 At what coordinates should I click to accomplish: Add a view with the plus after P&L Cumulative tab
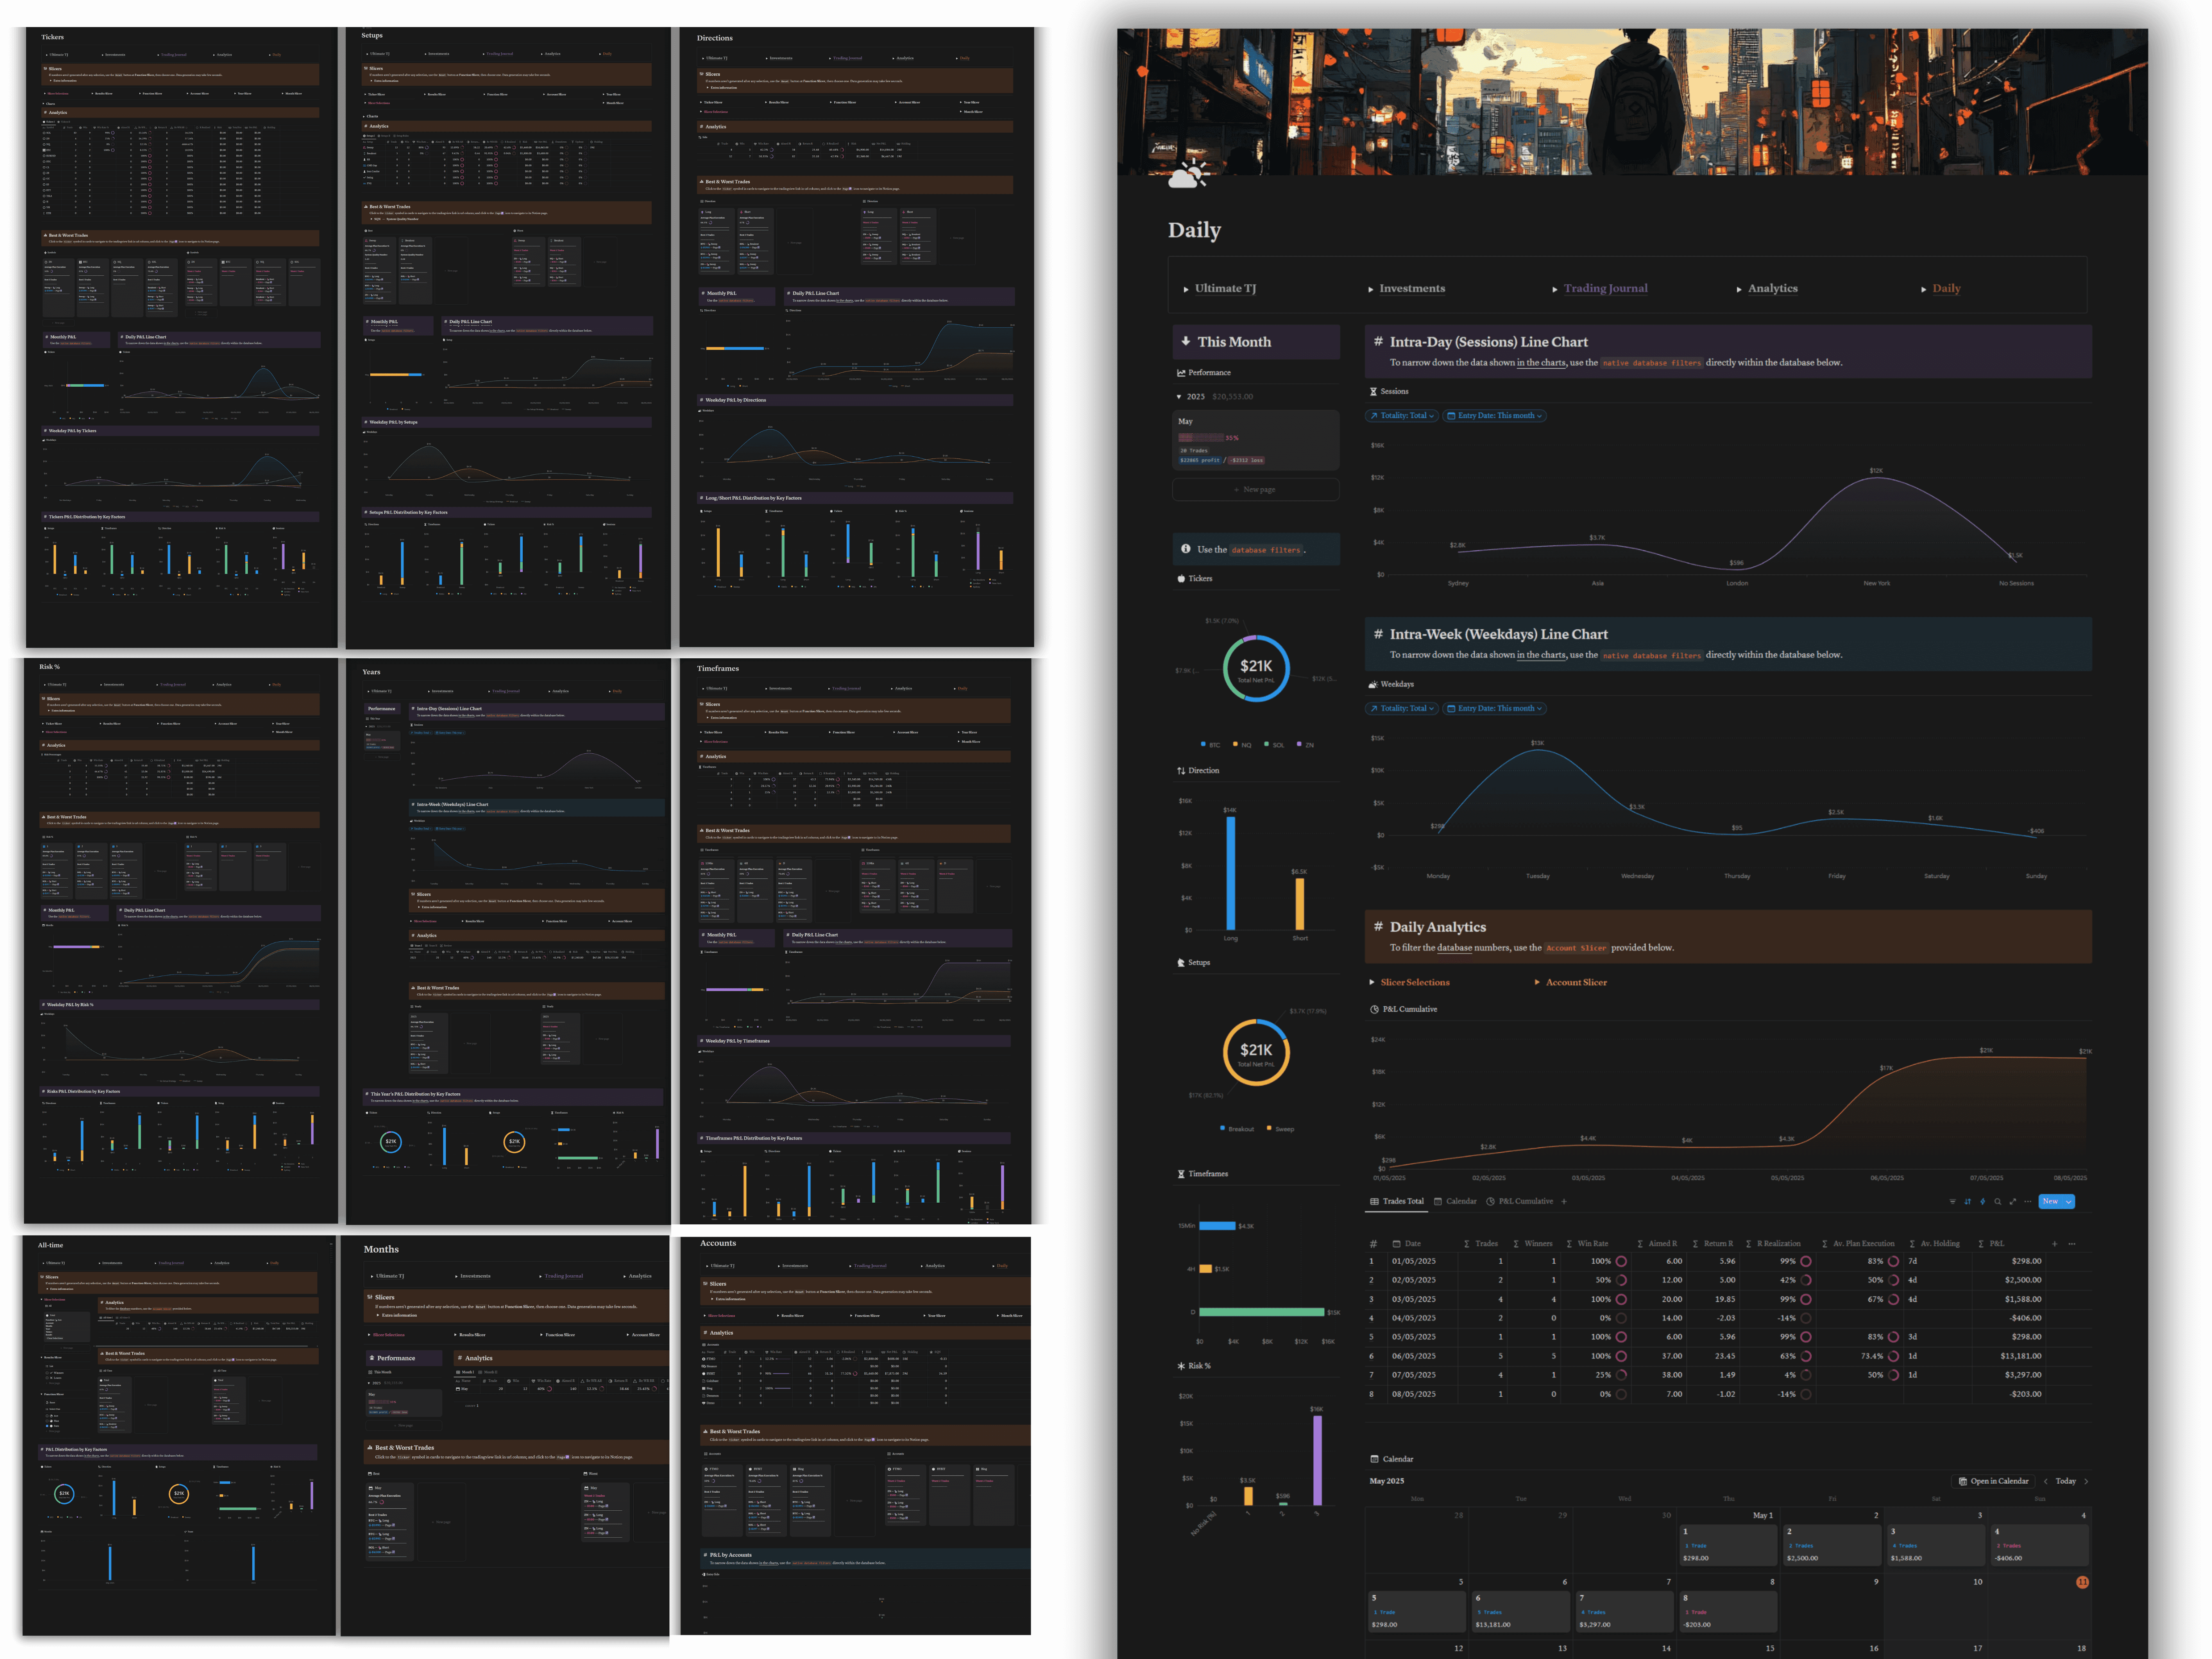click(x=1564, y=1201)
